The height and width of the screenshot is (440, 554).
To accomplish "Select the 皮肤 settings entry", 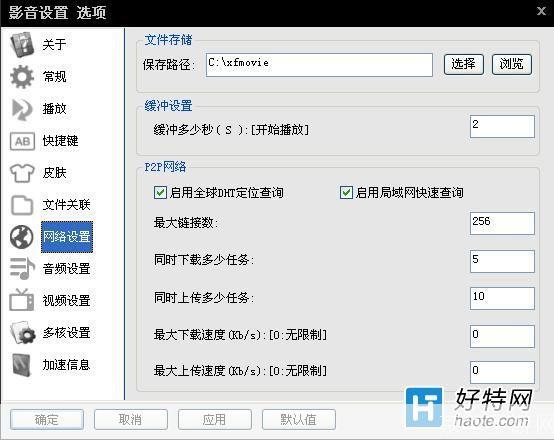I will tap(54, 173).
